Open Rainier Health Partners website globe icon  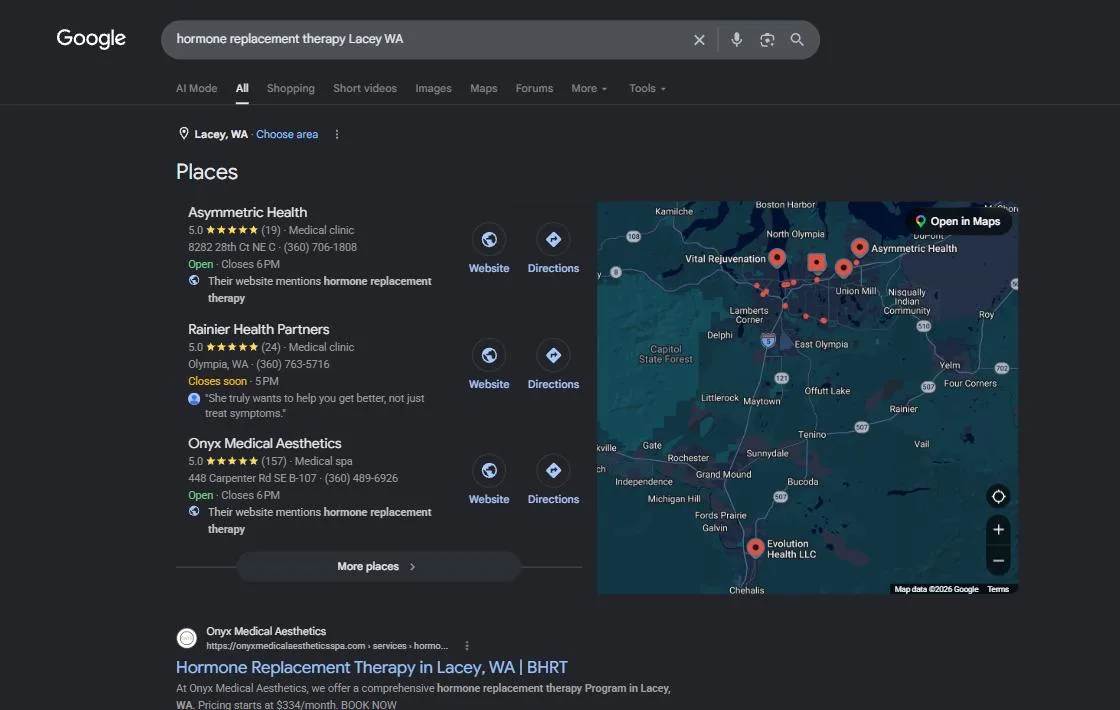tap(489, 355)
